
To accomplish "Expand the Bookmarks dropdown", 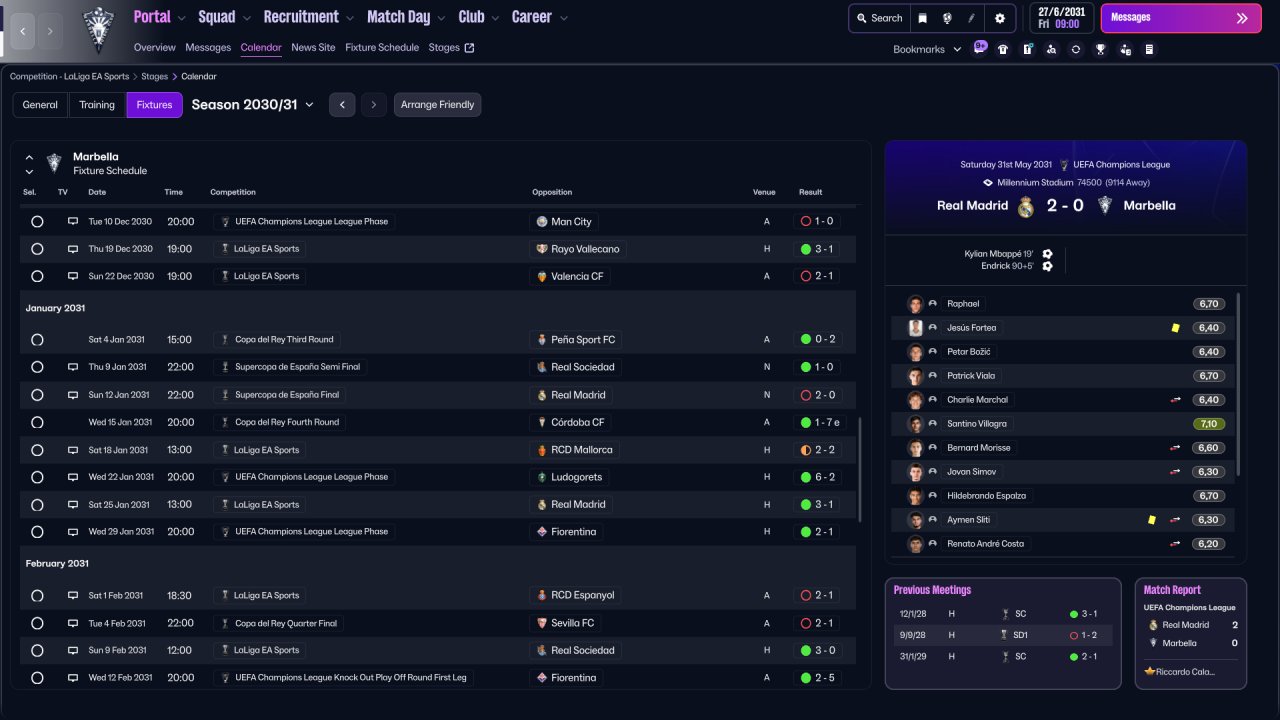I will (927, 49).
